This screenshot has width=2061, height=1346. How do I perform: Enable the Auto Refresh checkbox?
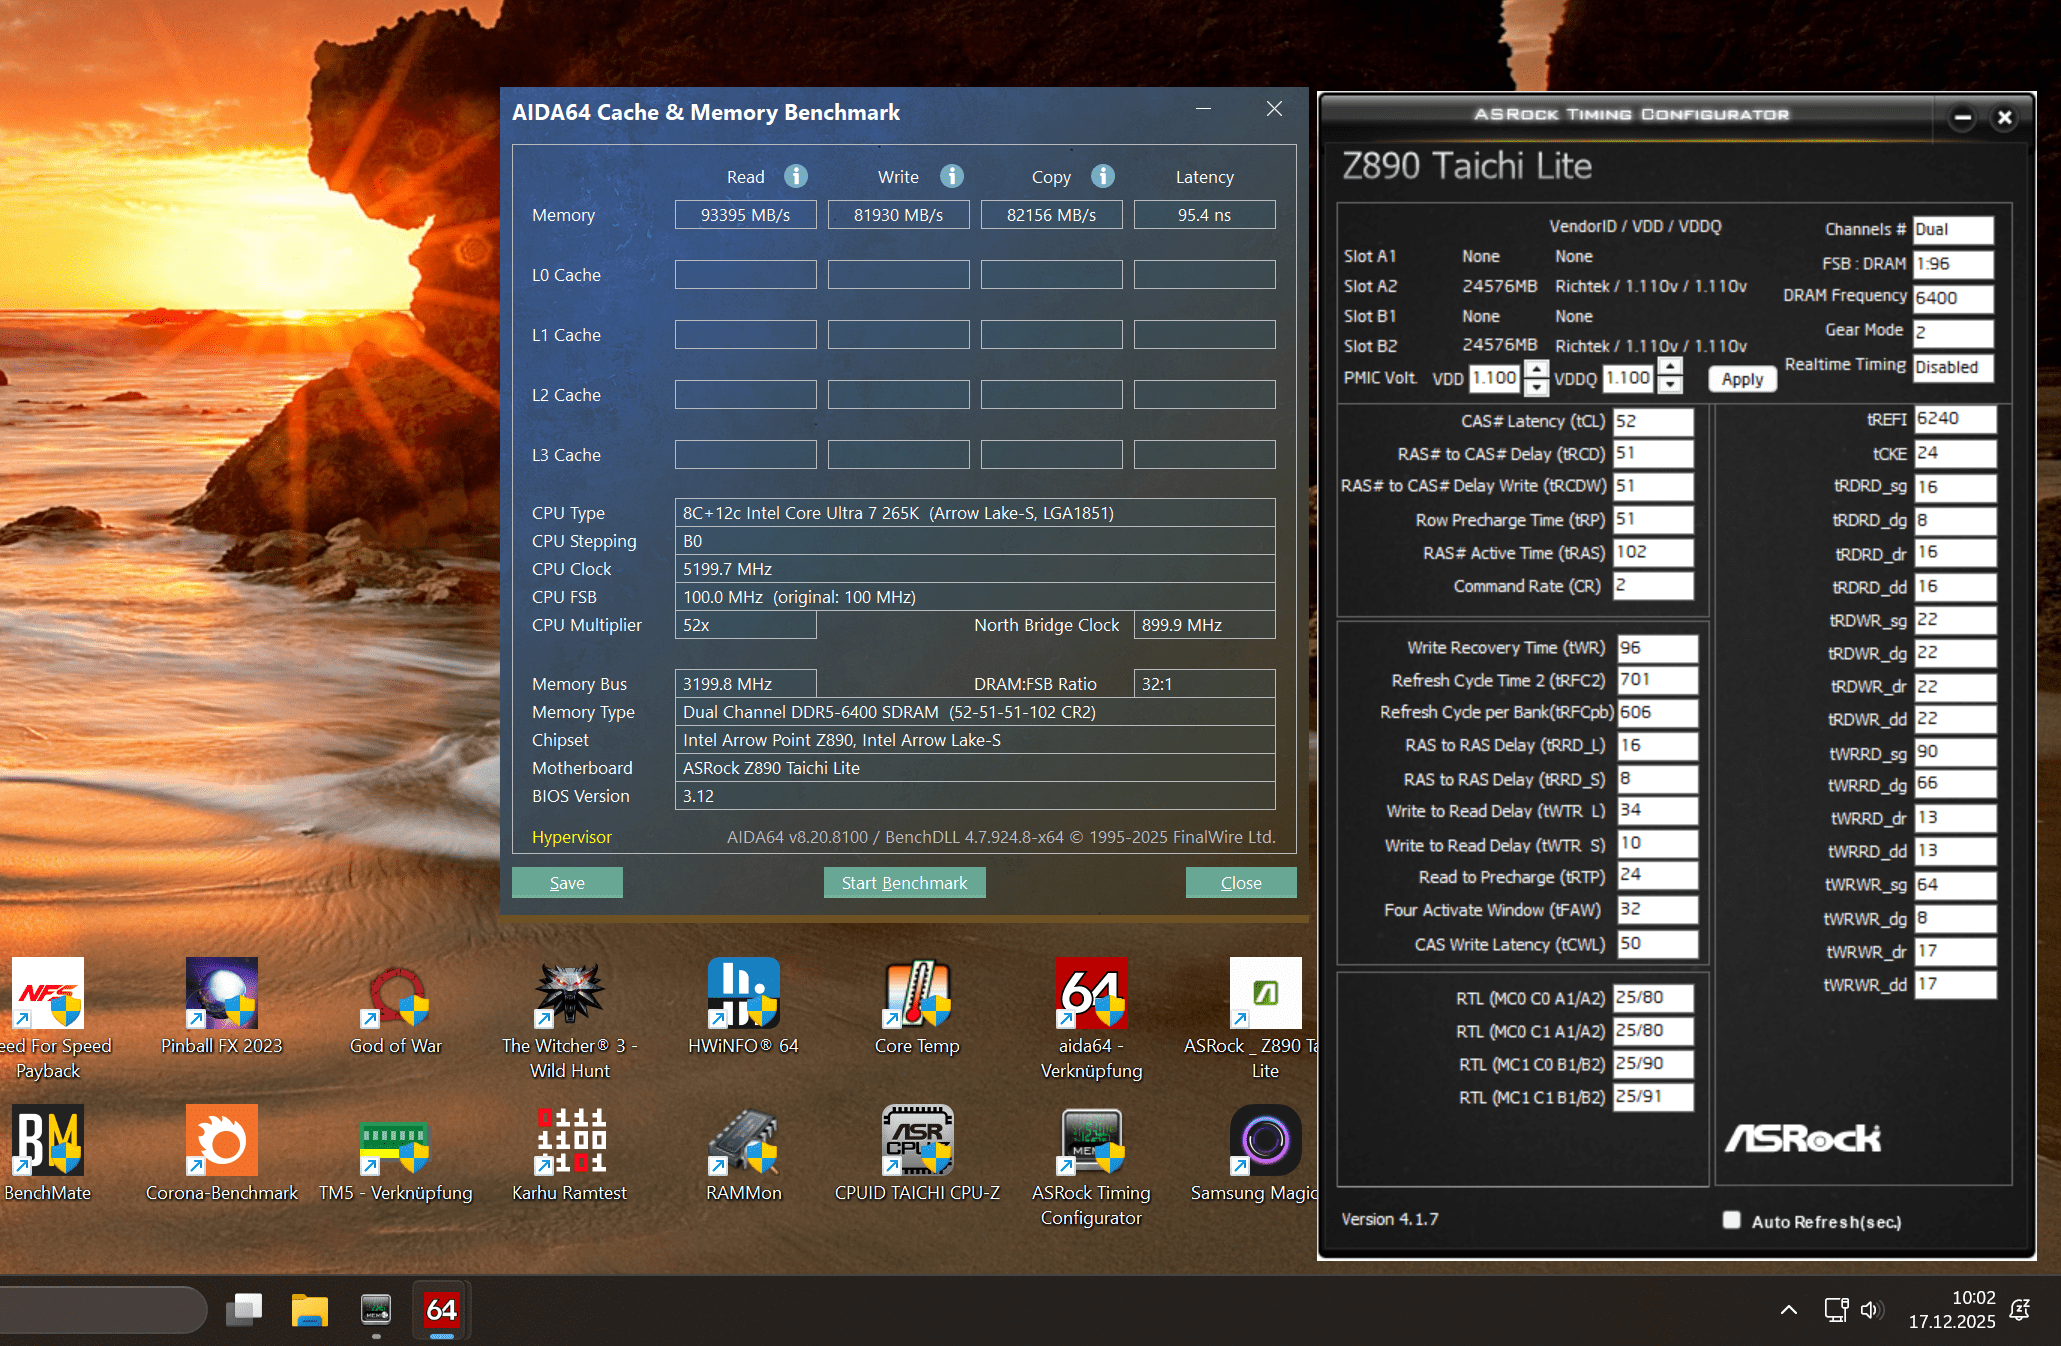tap(1732, 1220)
